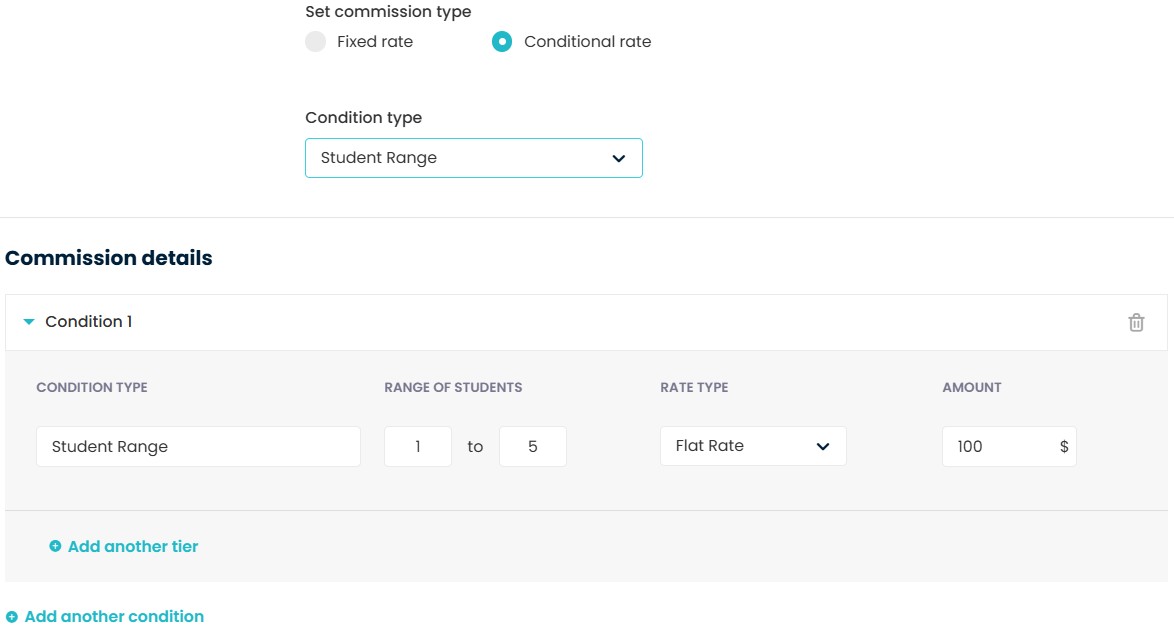Focus the Amount field showing 100
Image resolution: width=1174 pixels, height=628 pixels.
click(995, 447)
